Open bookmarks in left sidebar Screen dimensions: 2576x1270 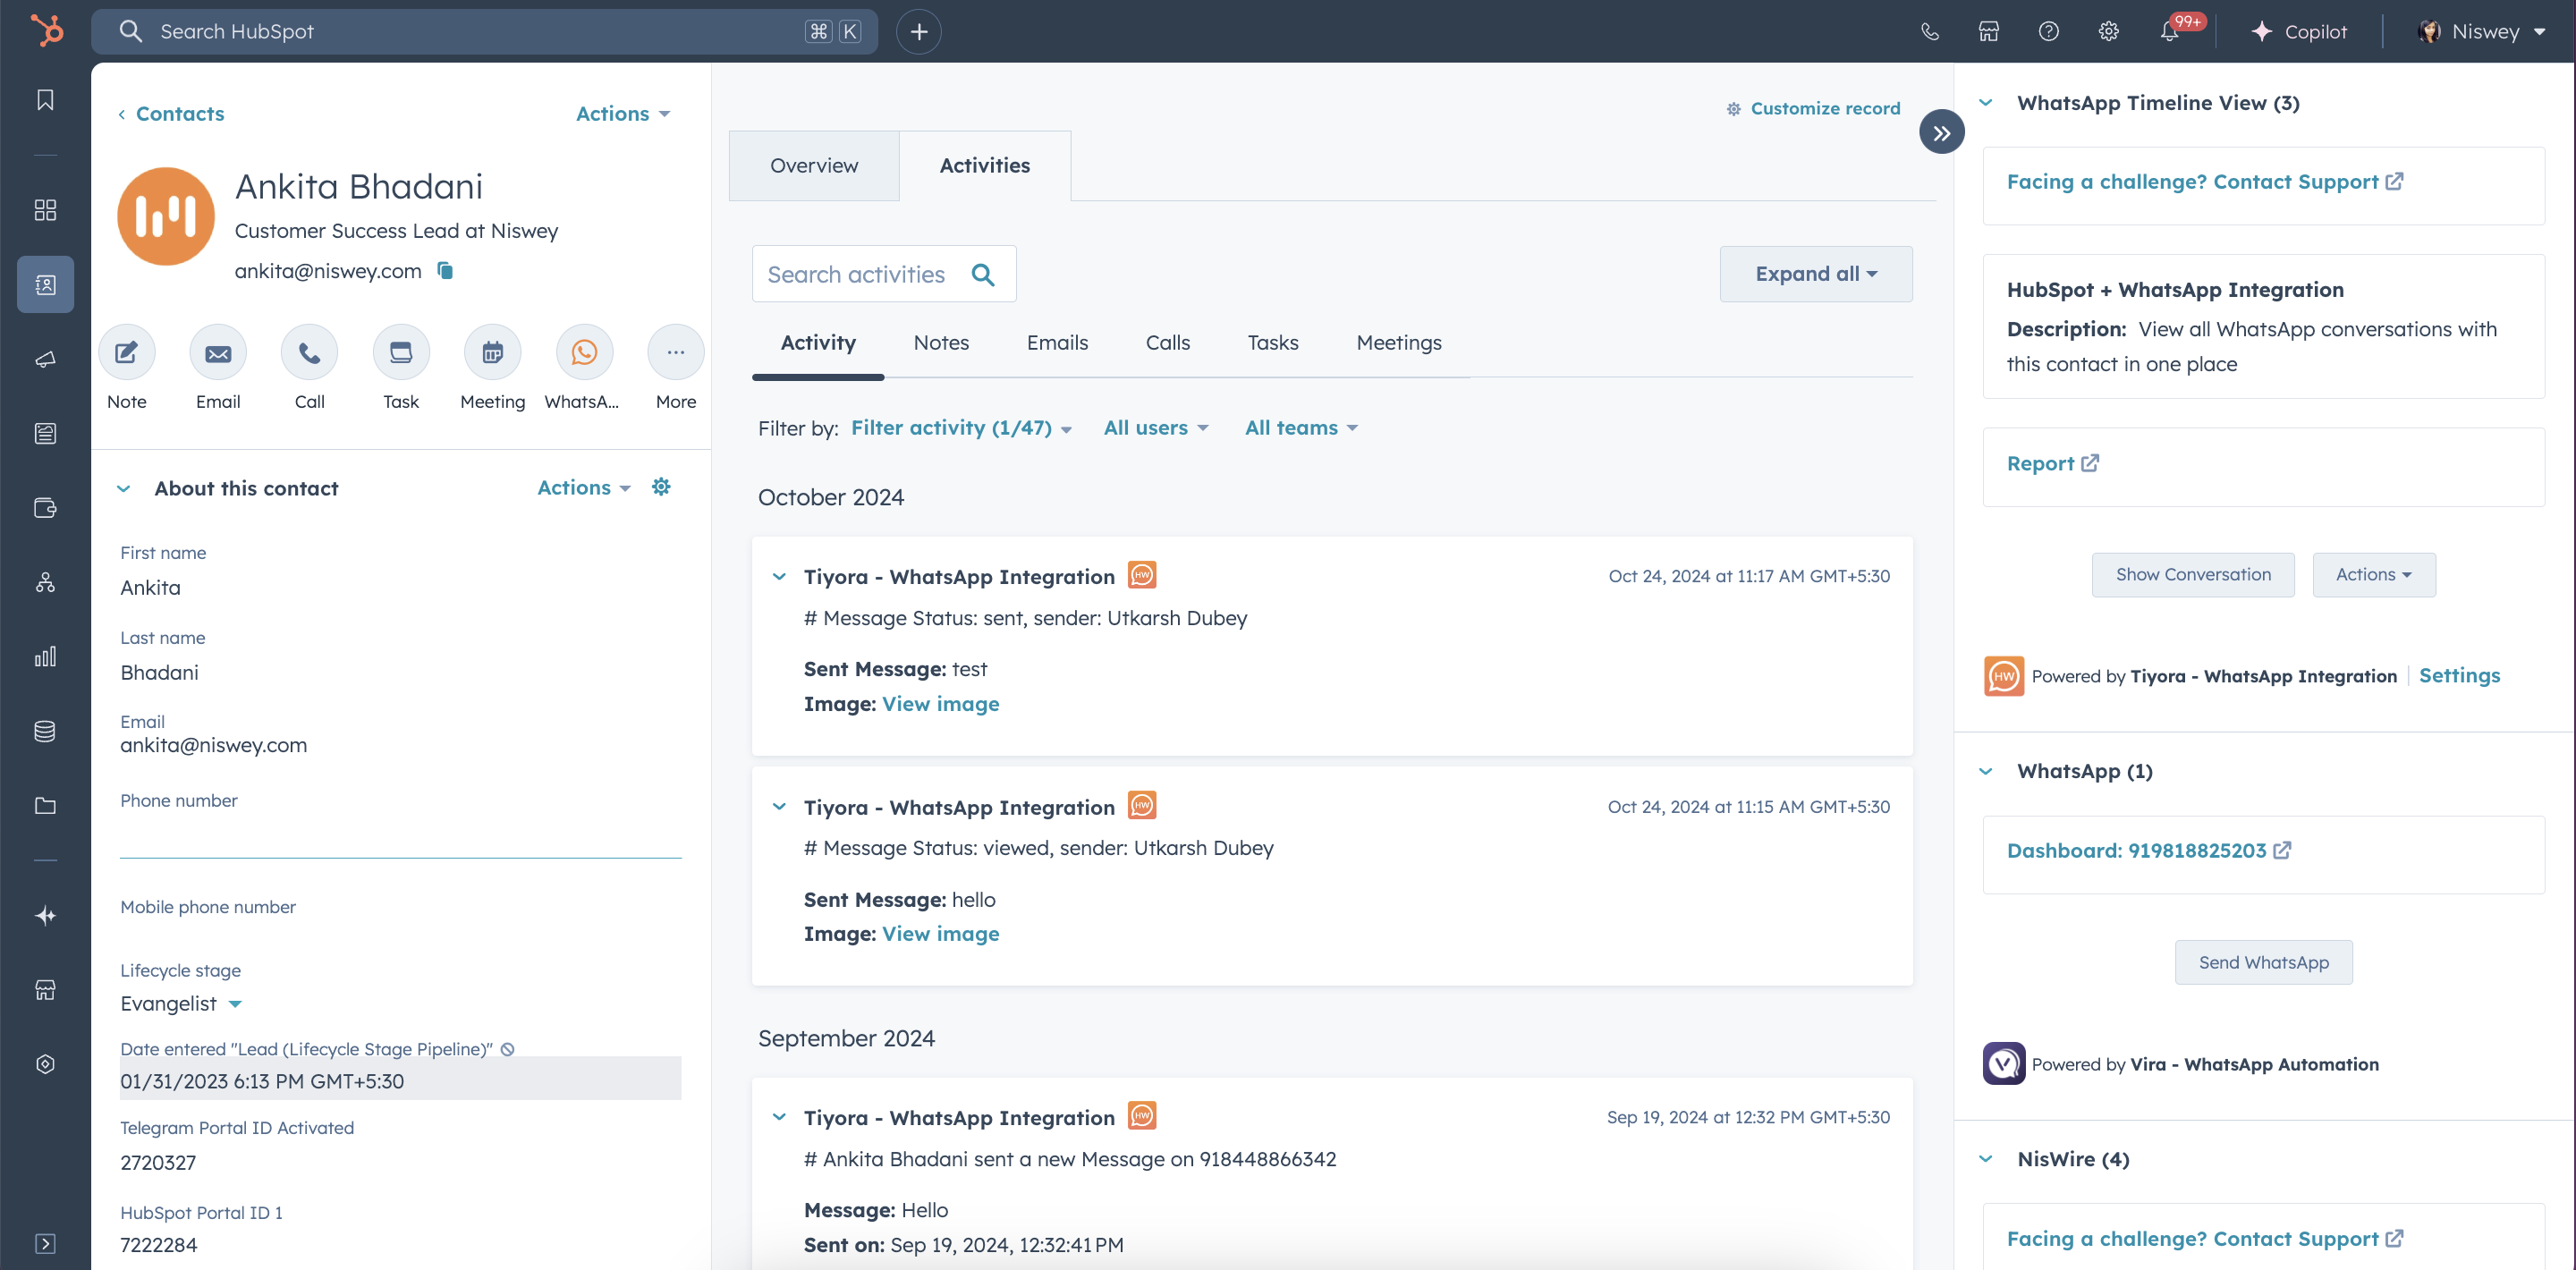[x=45, y=100]
